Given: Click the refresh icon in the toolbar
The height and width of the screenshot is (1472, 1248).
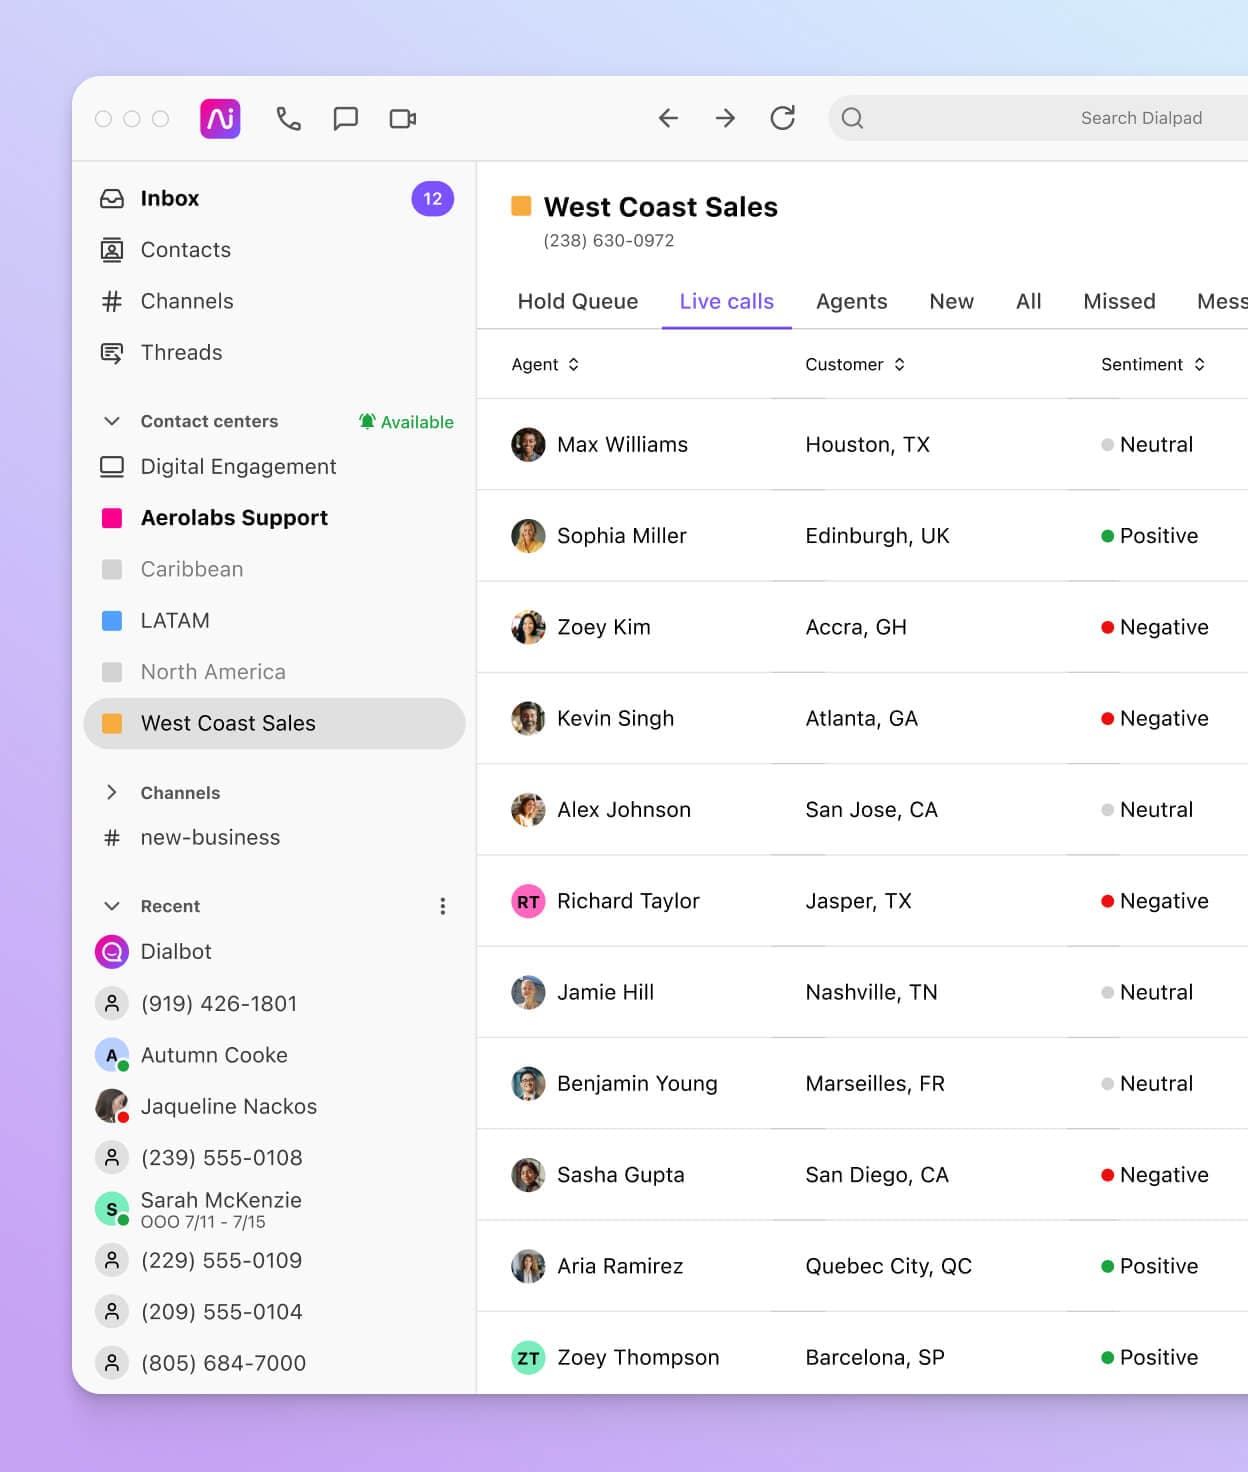Looking at the screenshot, I should pos(783,118).
